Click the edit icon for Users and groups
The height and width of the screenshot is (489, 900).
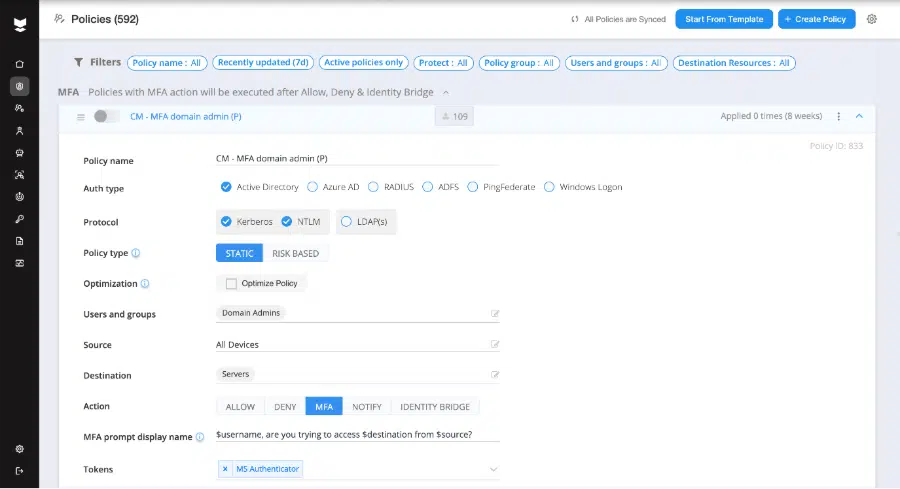494,314
